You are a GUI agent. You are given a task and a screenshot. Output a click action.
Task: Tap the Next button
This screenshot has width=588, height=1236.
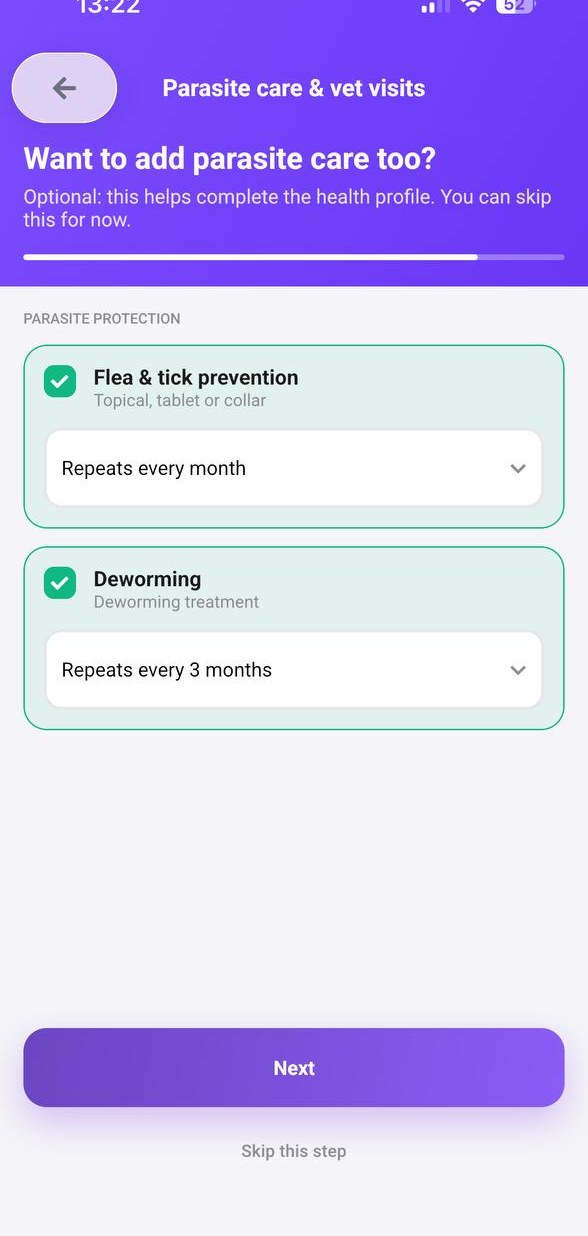pos(294,1068)
